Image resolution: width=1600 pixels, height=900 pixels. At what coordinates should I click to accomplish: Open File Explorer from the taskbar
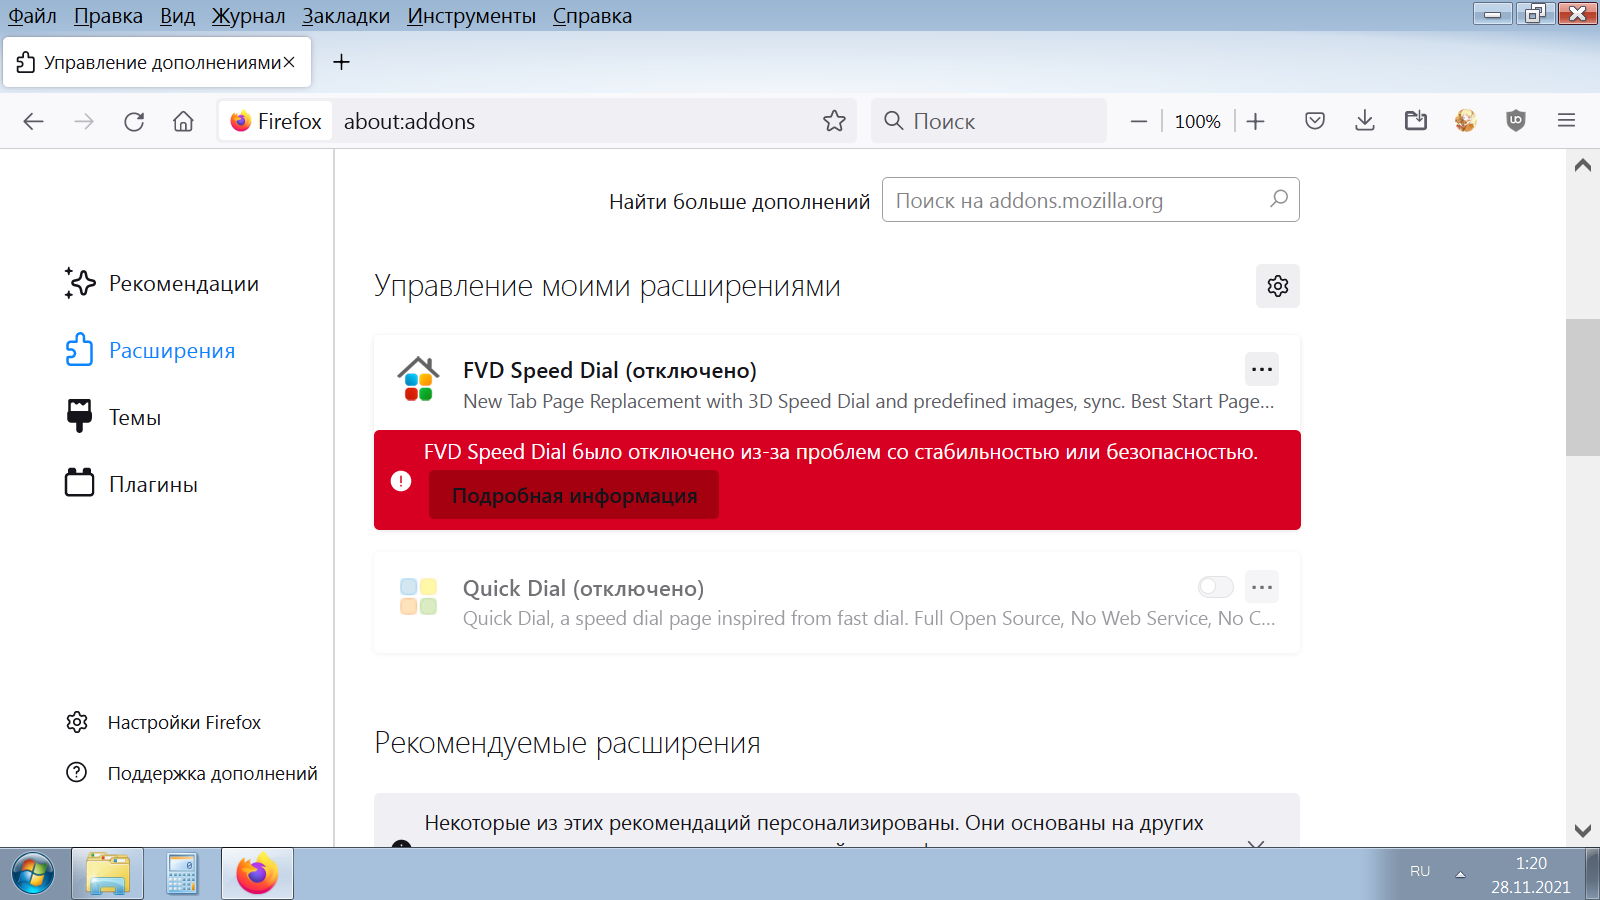point(107,874)
